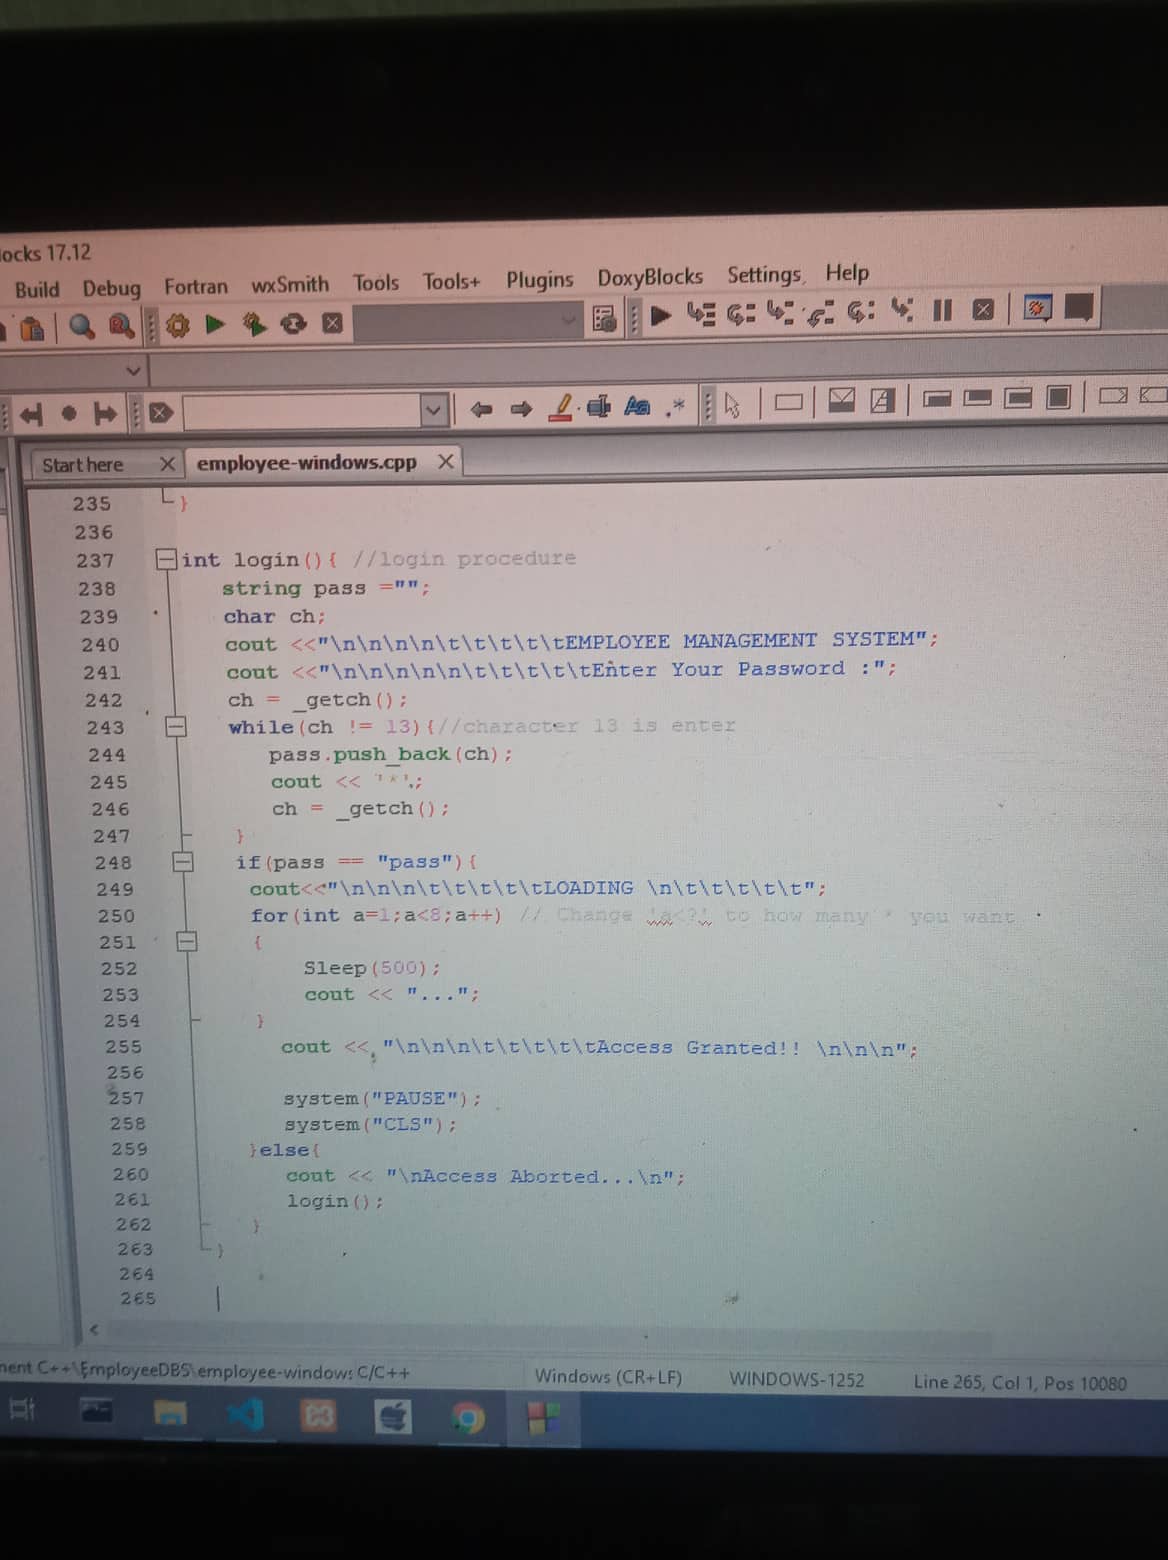
Task: Click the Break debugger pause icon
Action: (x=942, y=310)
